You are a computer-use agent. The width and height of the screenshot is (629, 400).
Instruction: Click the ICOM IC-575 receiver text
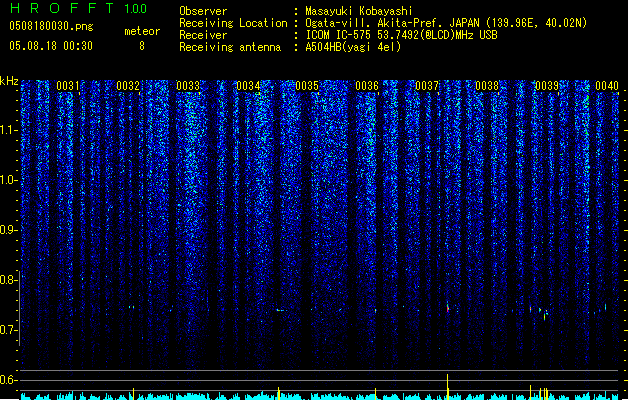pyautogui.click(x=401, y=35)
